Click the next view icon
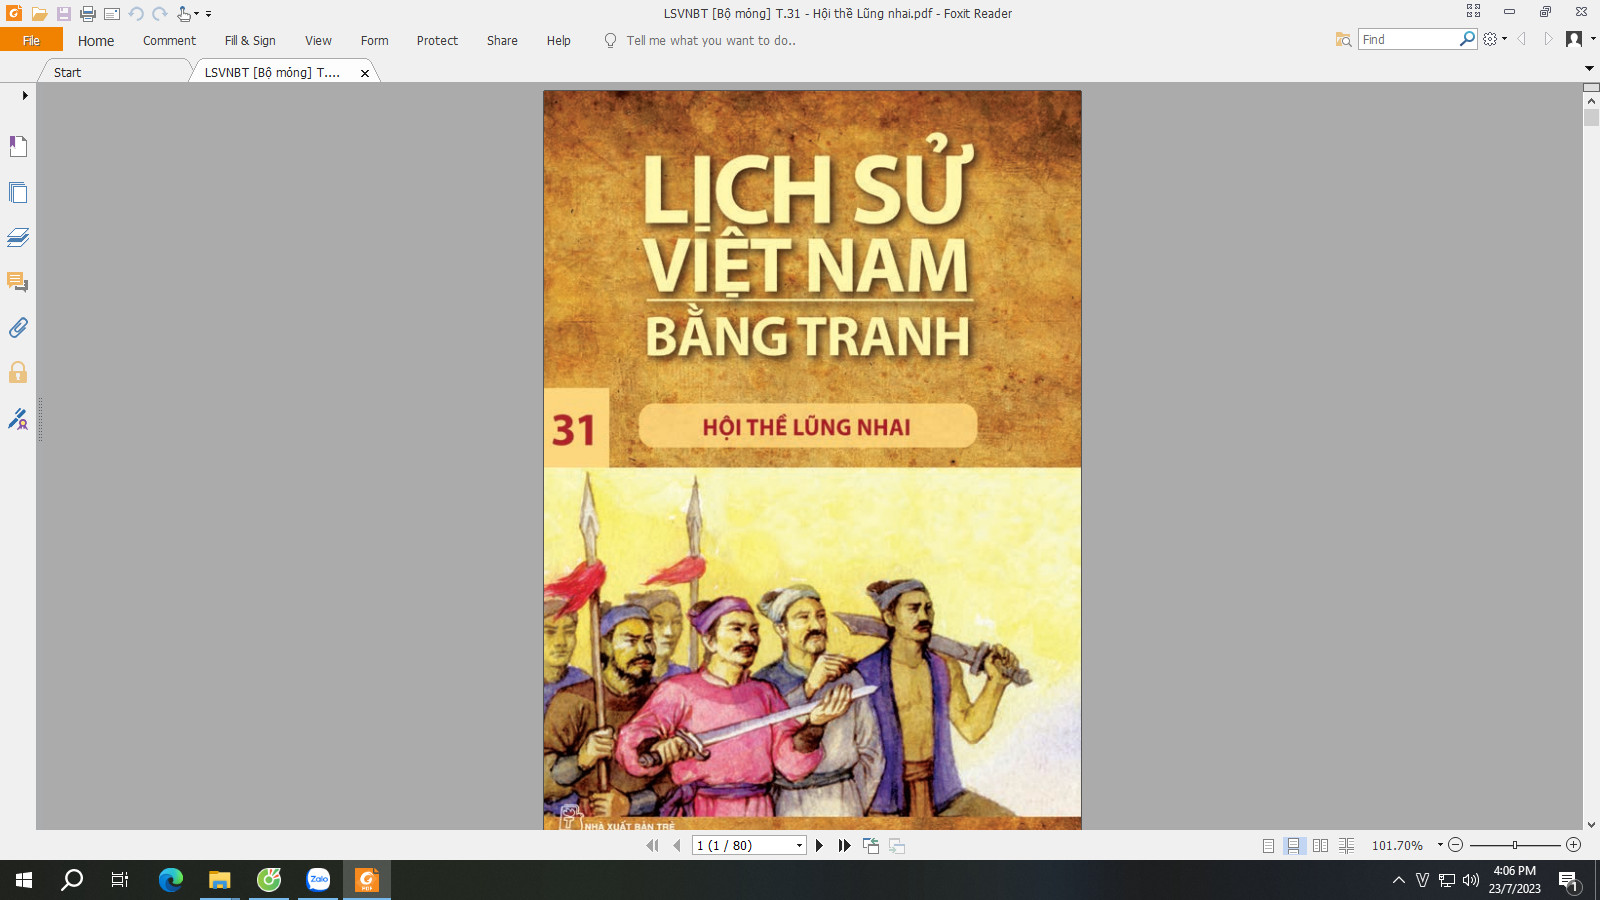Viewport: 1600px width, 900px height. (x=897, y=846)
